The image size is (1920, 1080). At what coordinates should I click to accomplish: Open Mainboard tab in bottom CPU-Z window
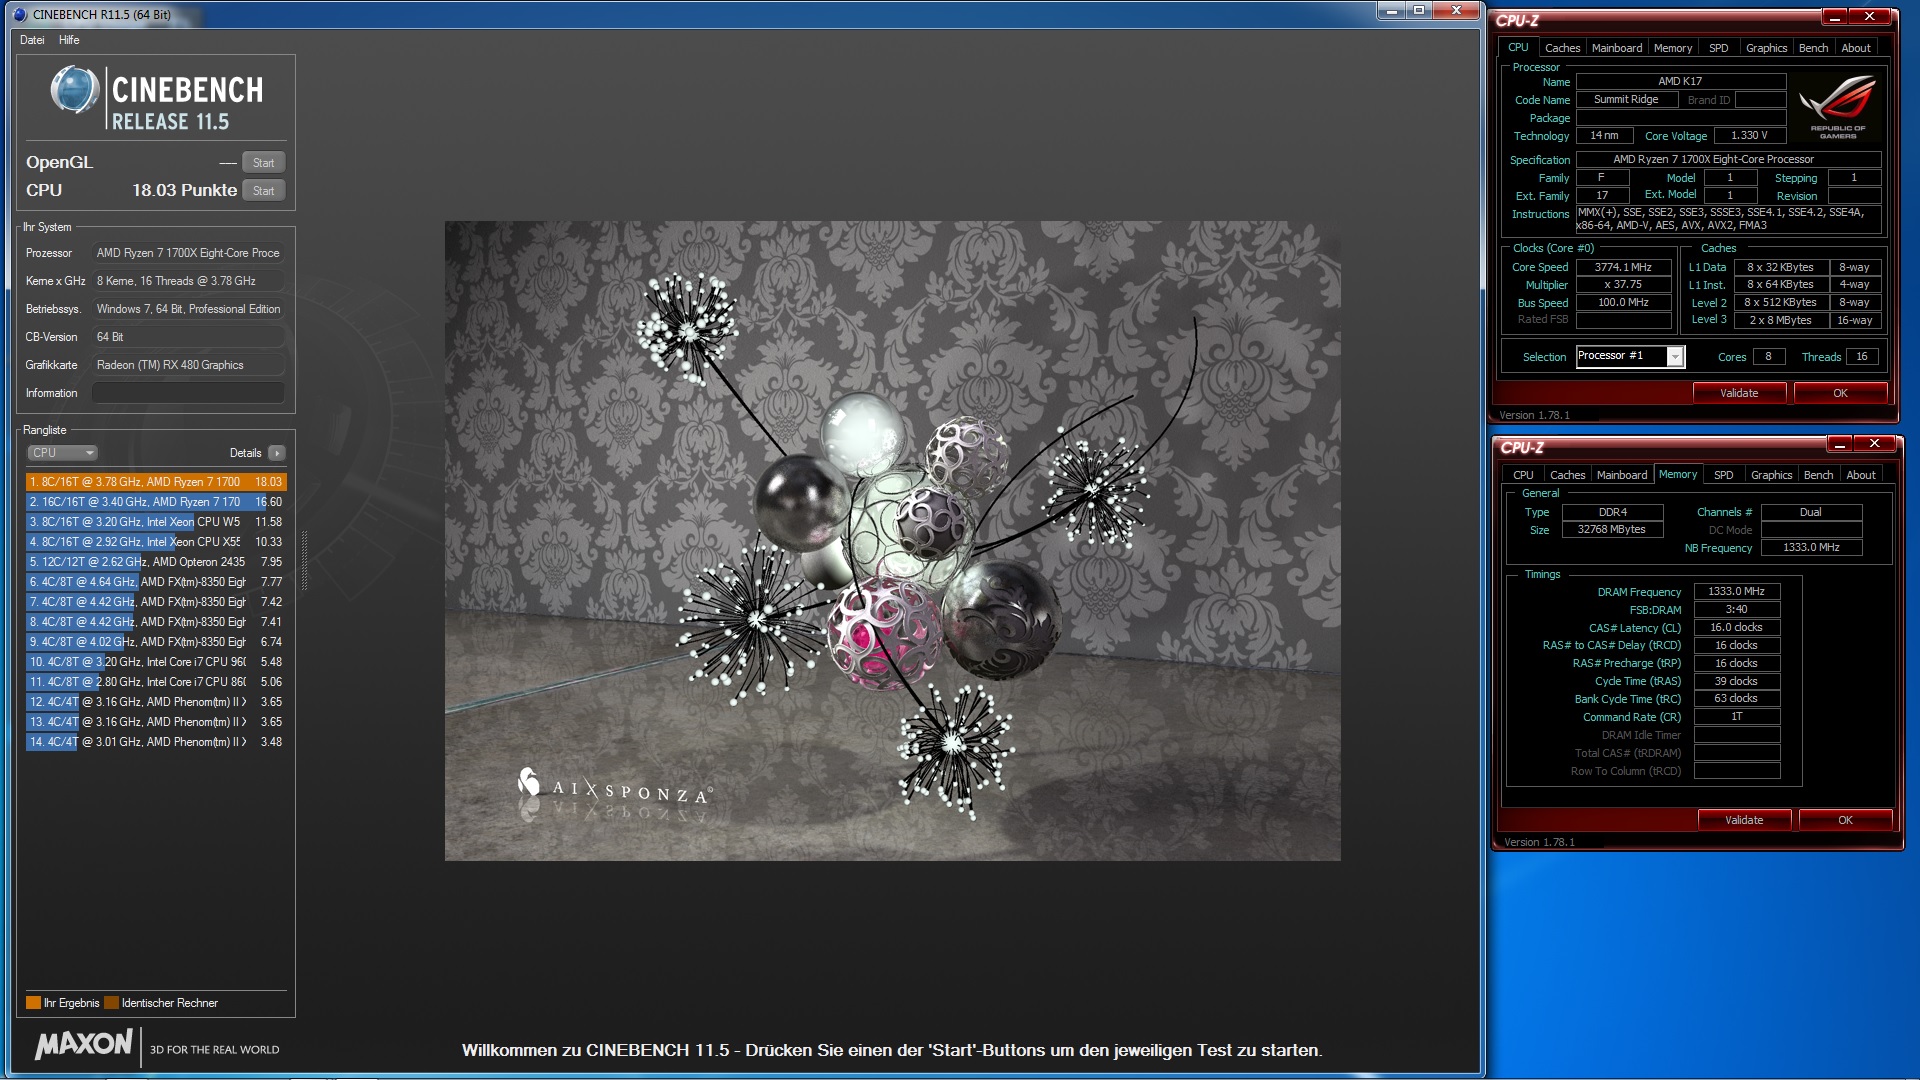point(1622,475)
